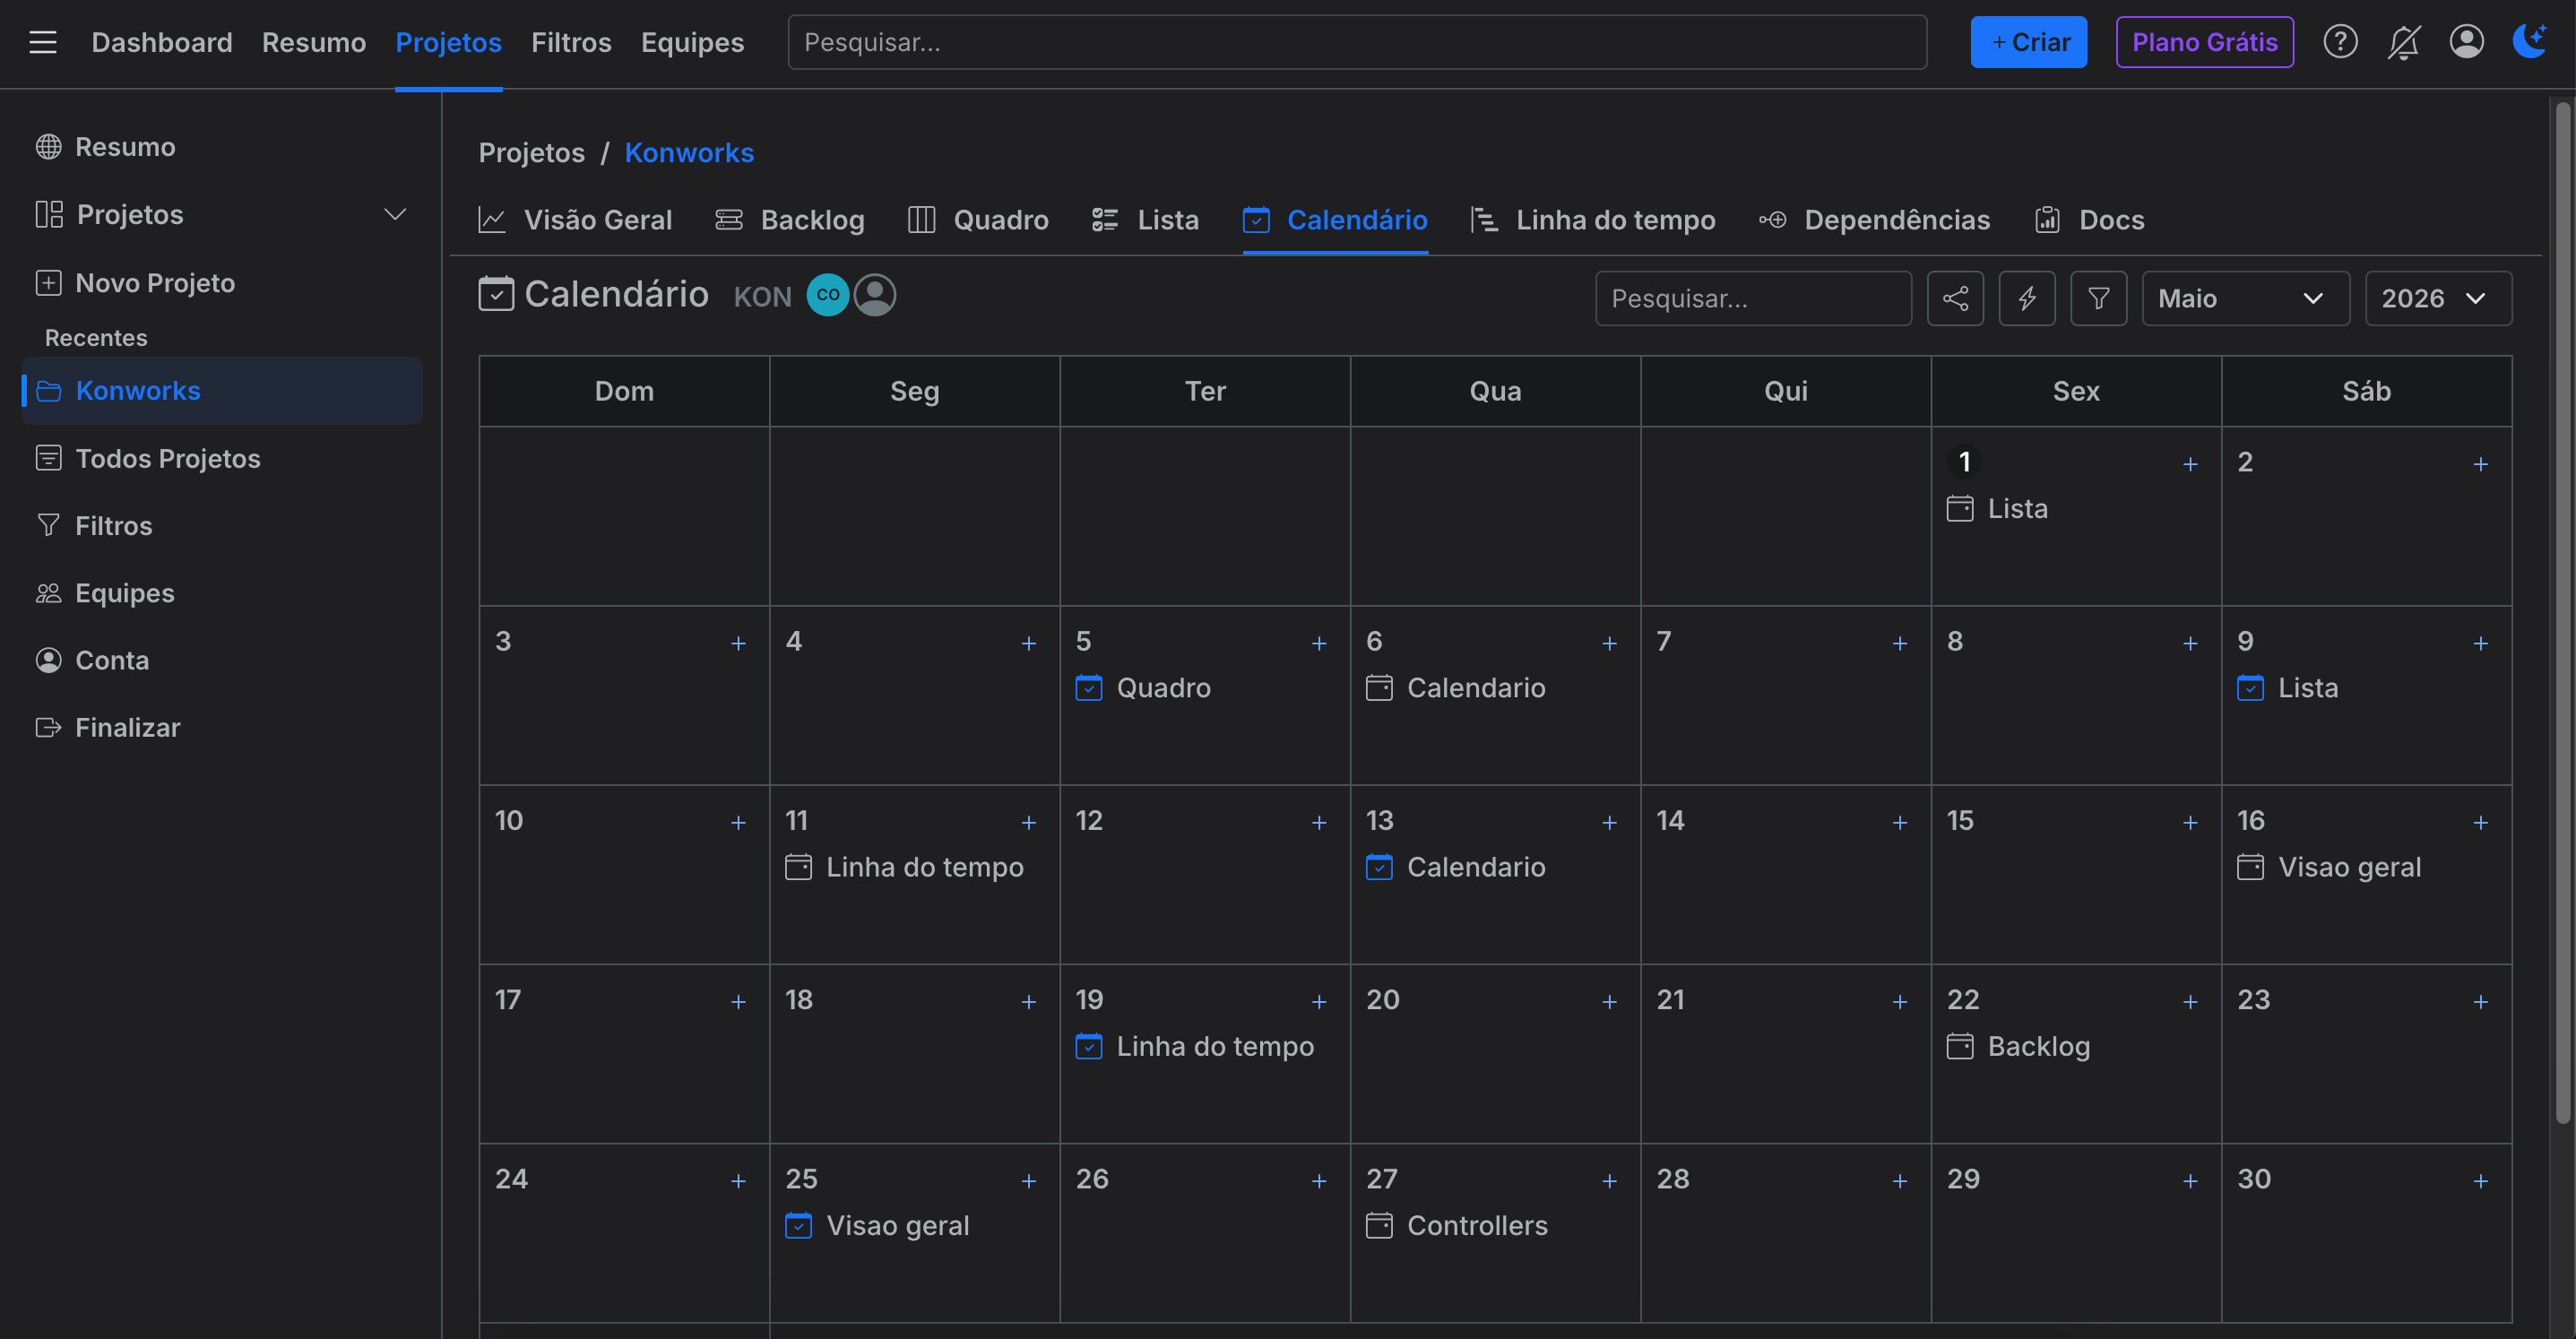Add an item on day 28

click(1900, 1181)
